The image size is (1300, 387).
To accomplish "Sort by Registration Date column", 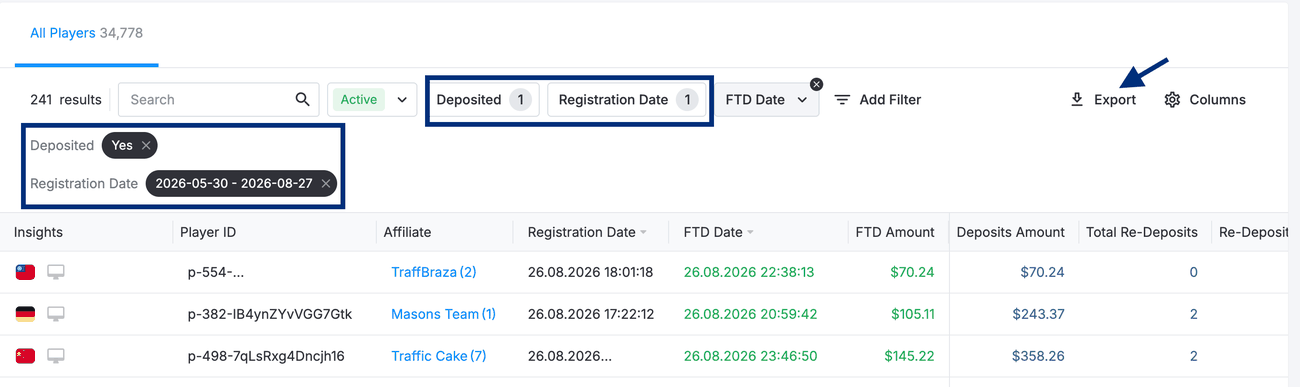I will (x=587, y=232).
